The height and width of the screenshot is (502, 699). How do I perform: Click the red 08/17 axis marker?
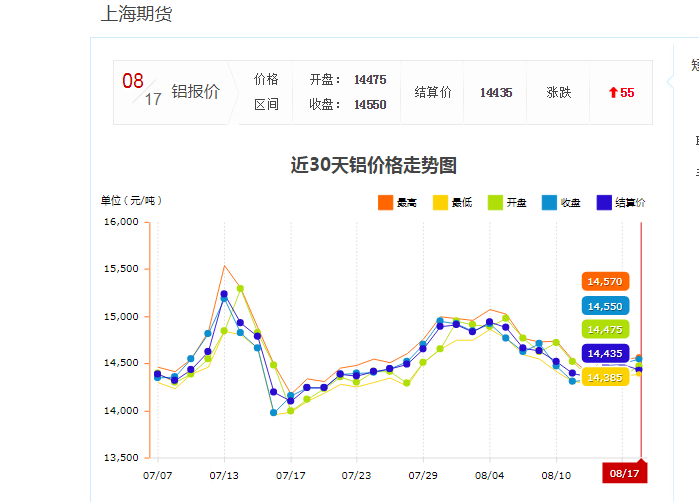pos(625,473)
